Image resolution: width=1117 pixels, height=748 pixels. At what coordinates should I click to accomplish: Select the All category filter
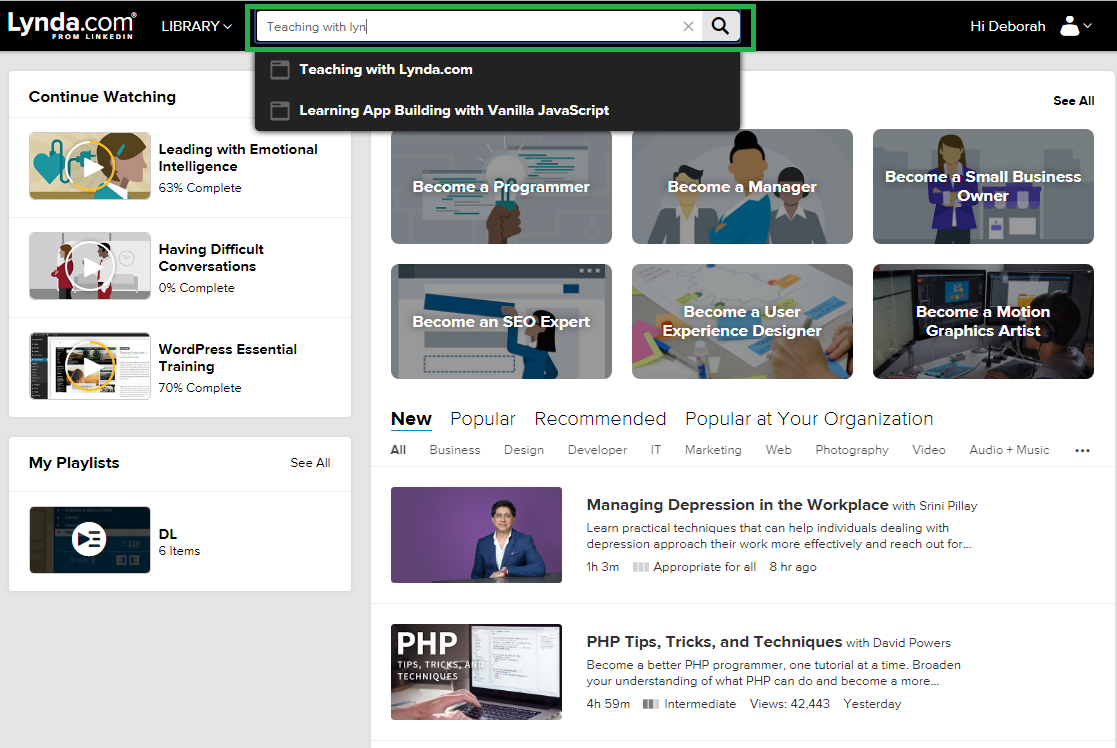point(398,450)
